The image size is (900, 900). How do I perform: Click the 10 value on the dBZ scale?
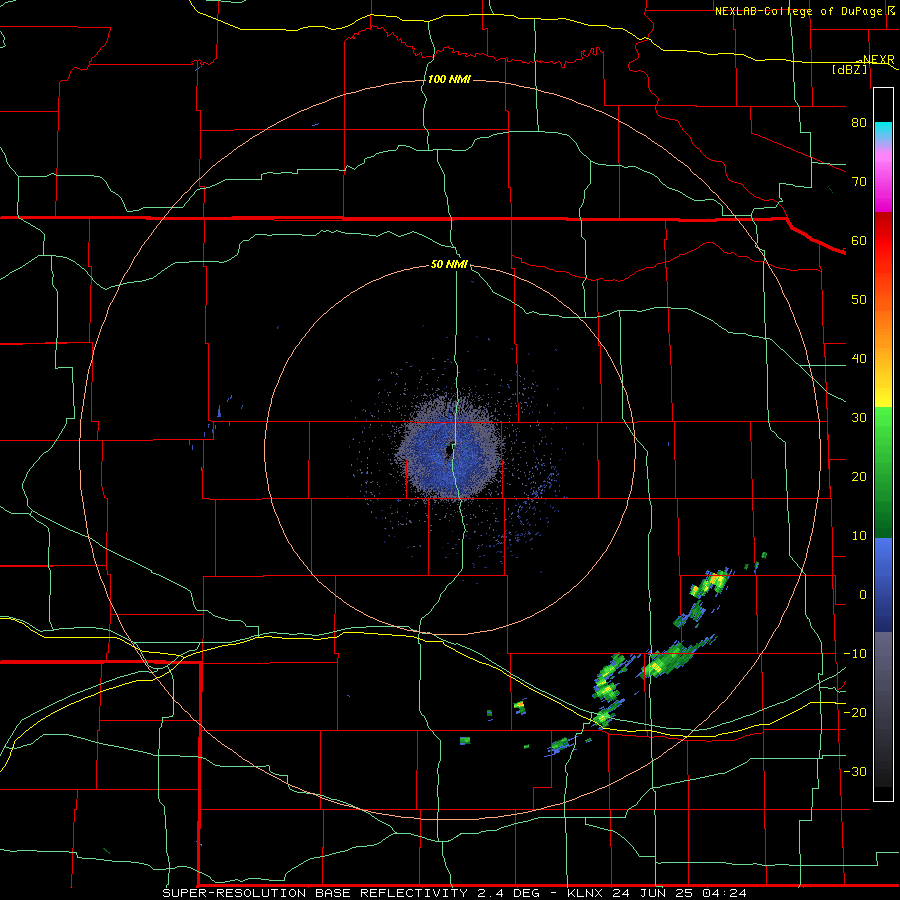[859, 536]
